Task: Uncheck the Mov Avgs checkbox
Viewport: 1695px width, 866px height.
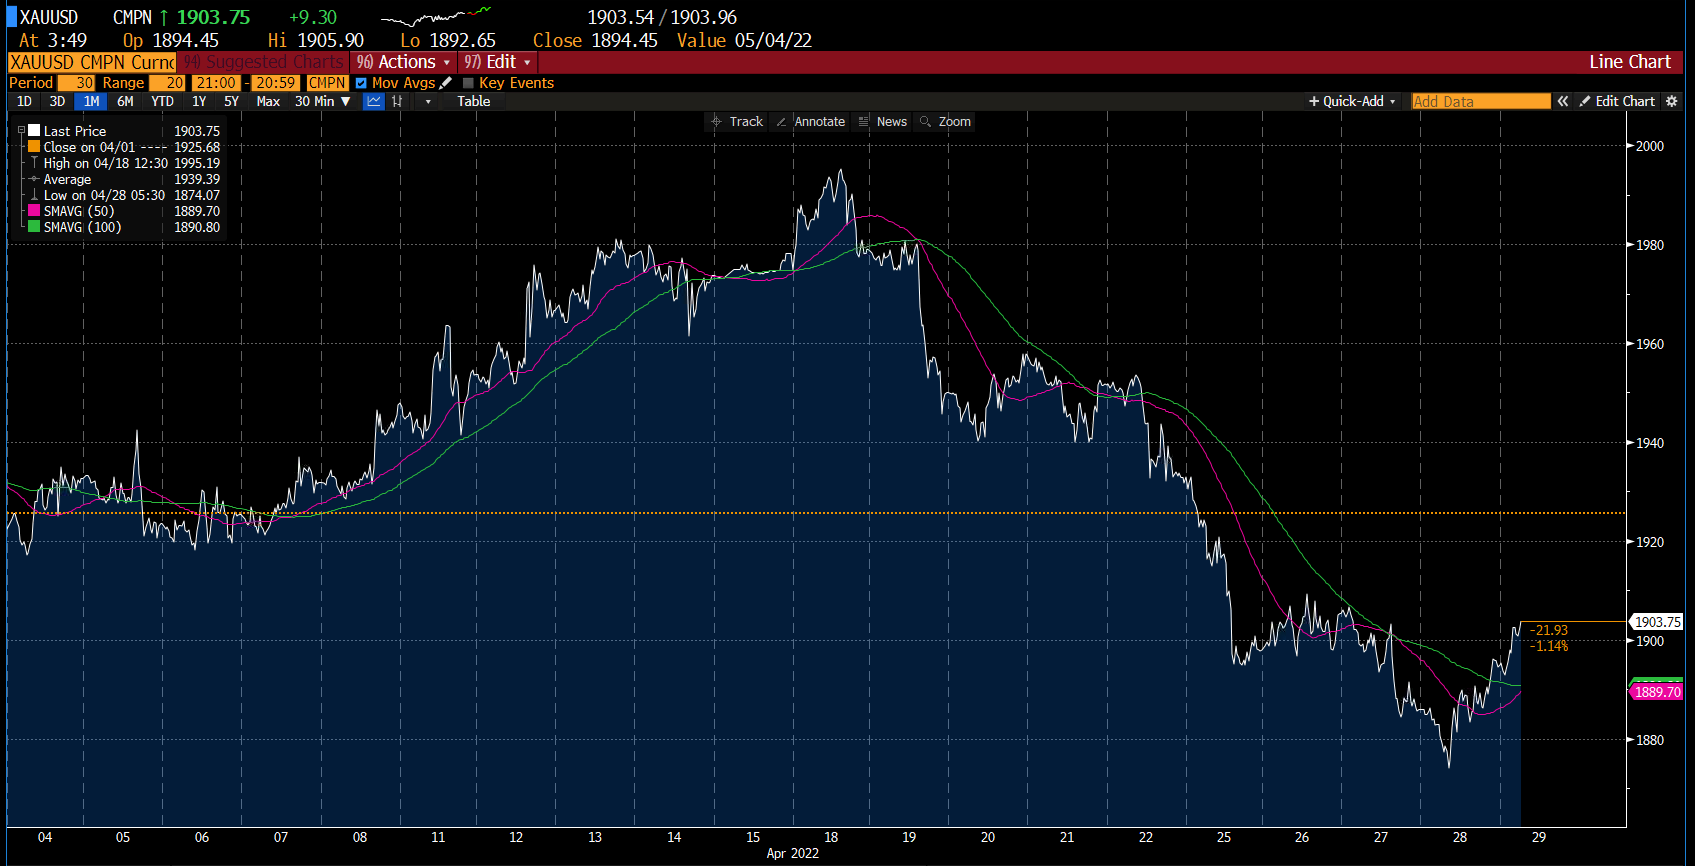Action: 361,83
